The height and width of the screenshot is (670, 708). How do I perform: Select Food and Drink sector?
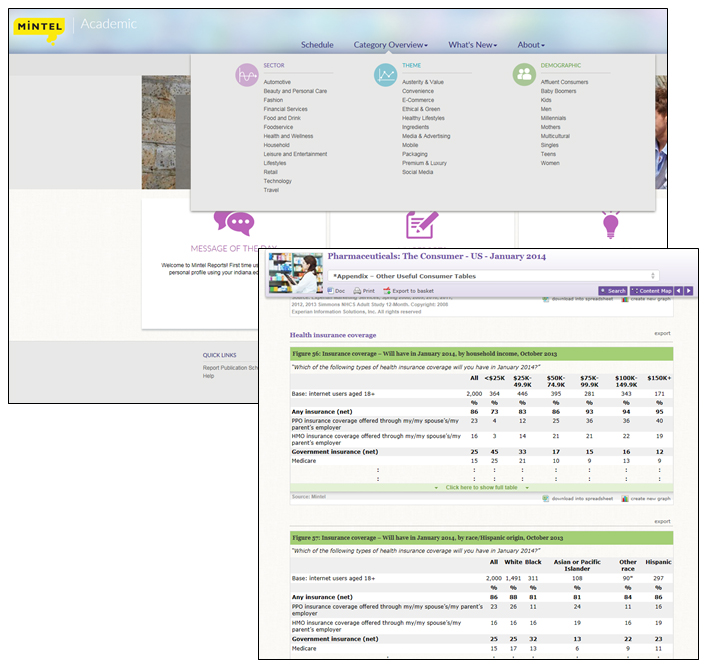pos(282,118)
